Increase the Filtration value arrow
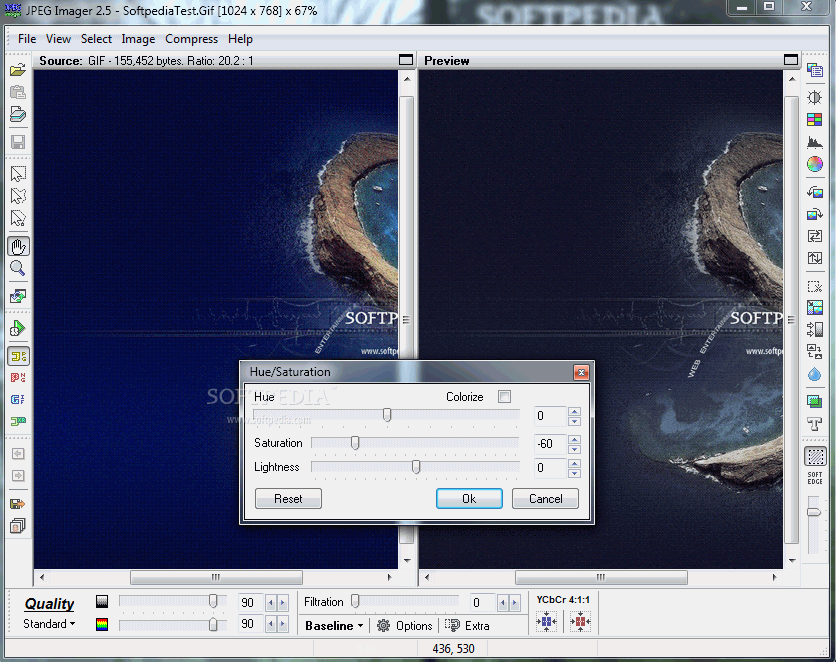Screen dimensions: 836x662 [x=514, y=603]
